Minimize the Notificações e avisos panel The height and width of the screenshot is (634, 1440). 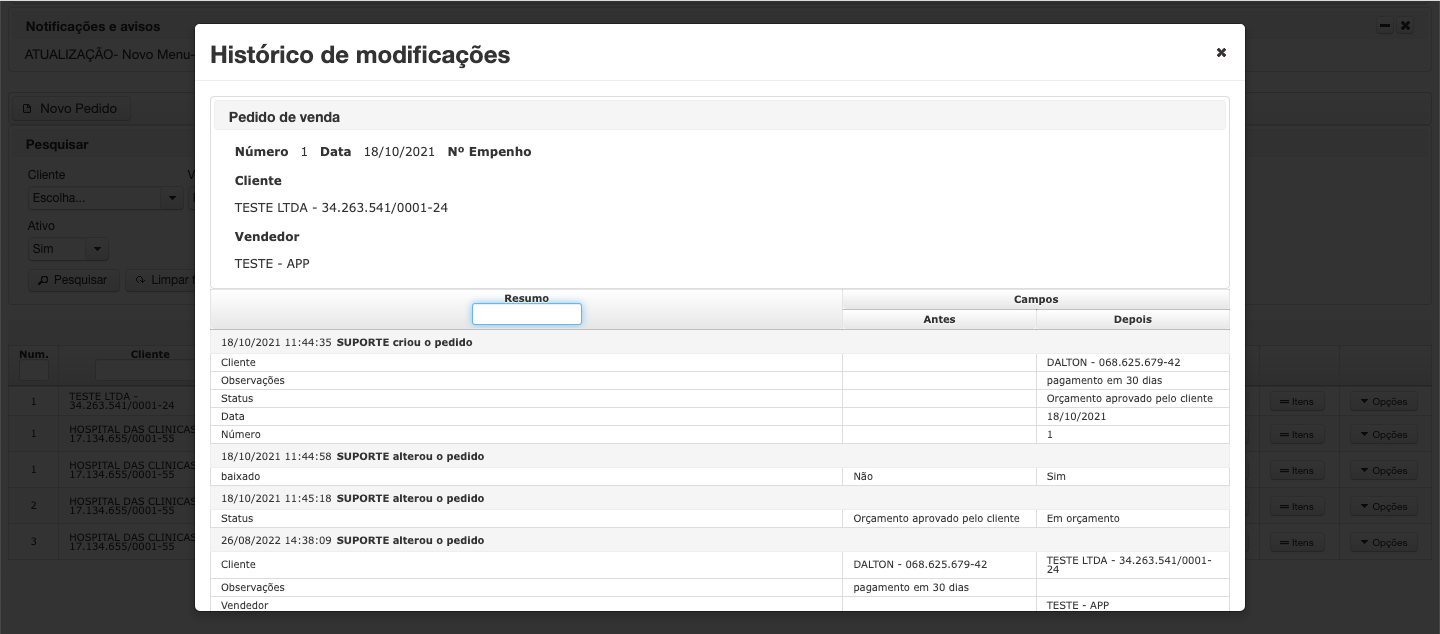pyautogui.click(x=1385, y=25)
